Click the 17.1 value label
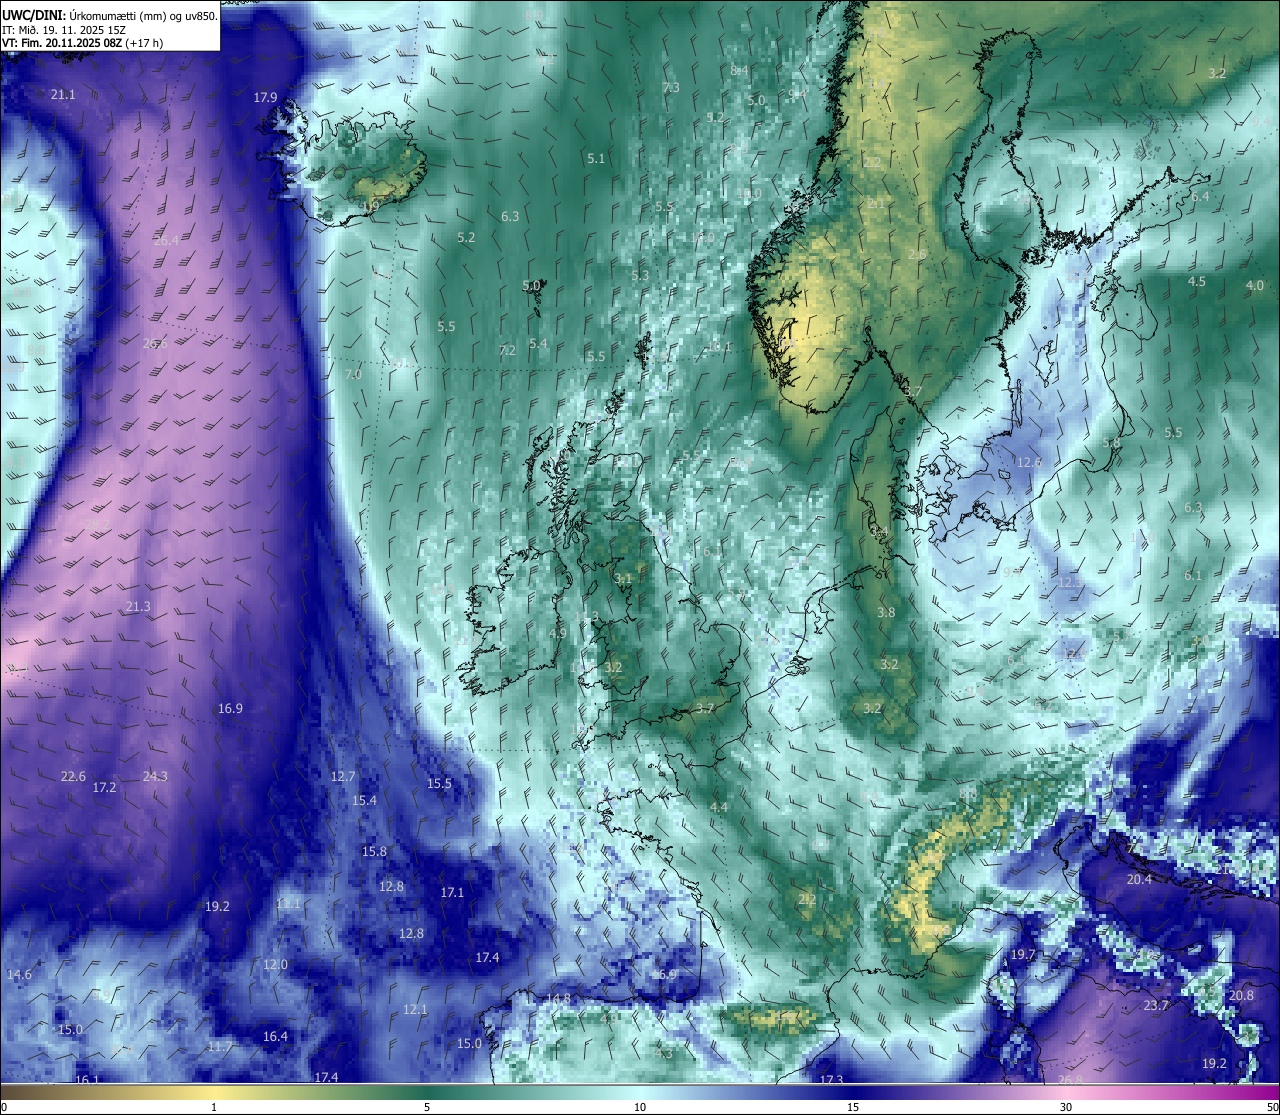 click(452, 893)
